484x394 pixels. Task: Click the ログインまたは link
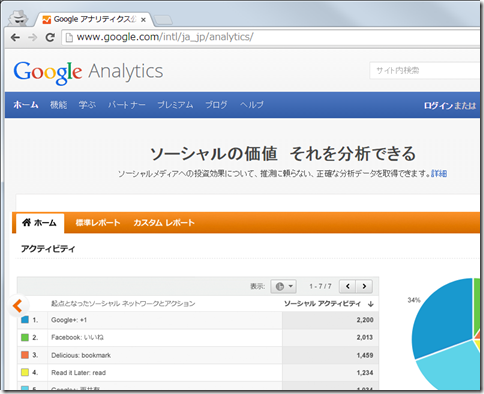[450, 106]
